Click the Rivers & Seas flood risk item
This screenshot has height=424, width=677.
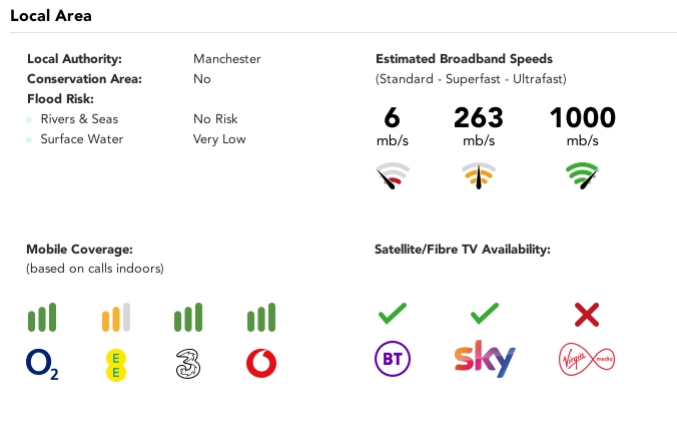point(79,119)
